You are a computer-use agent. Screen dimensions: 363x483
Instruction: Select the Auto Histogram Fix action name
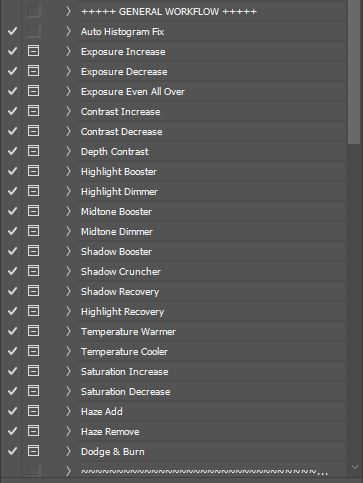pos(122,32)
